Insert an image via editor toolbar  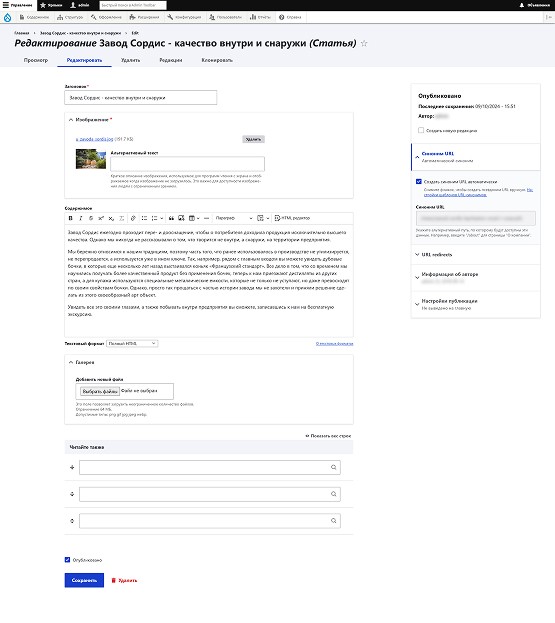click(x=181, y=218)
